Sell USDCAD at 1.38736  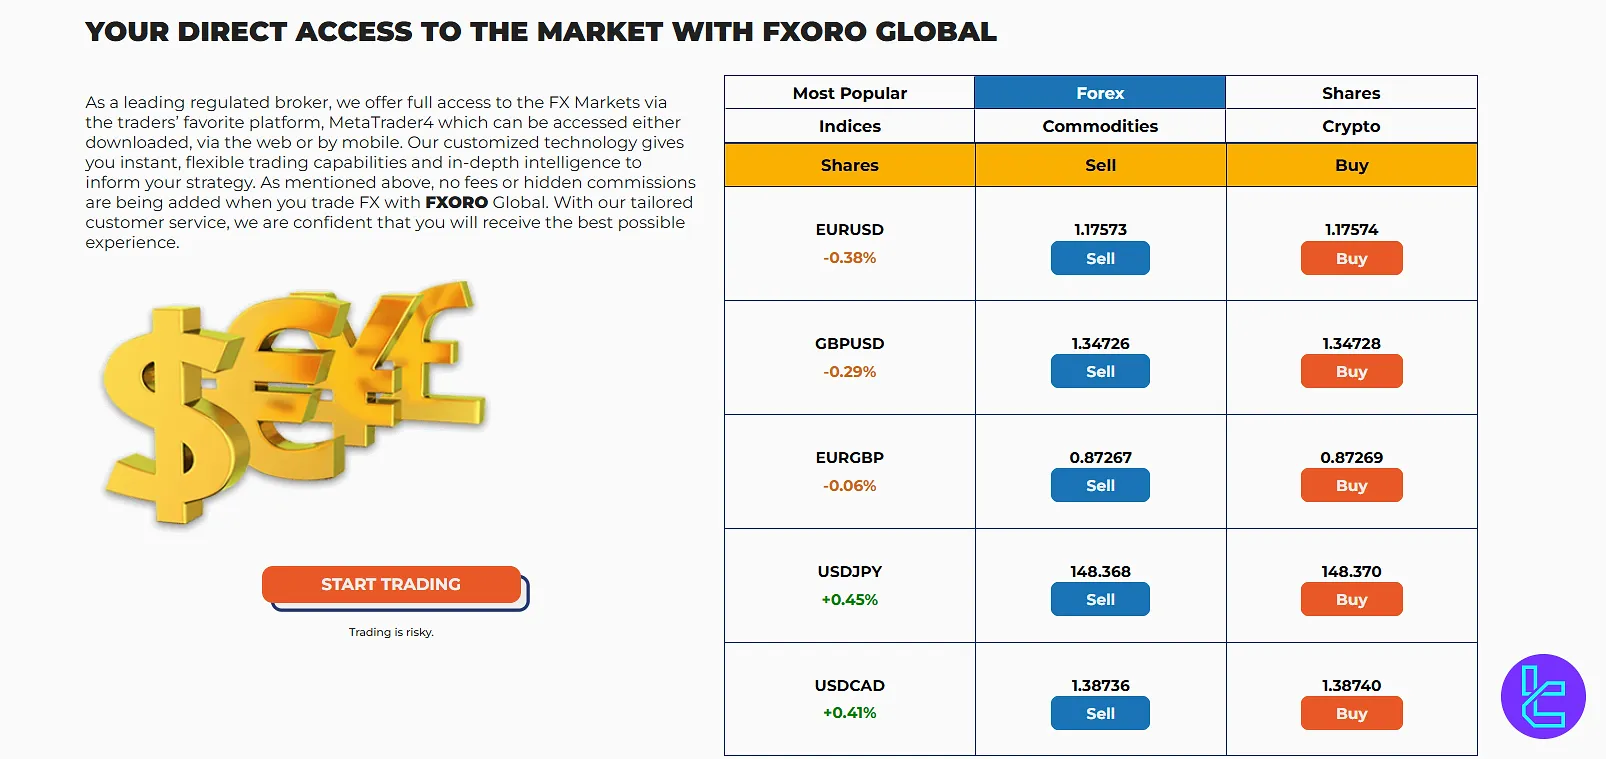click(1099, 714)
